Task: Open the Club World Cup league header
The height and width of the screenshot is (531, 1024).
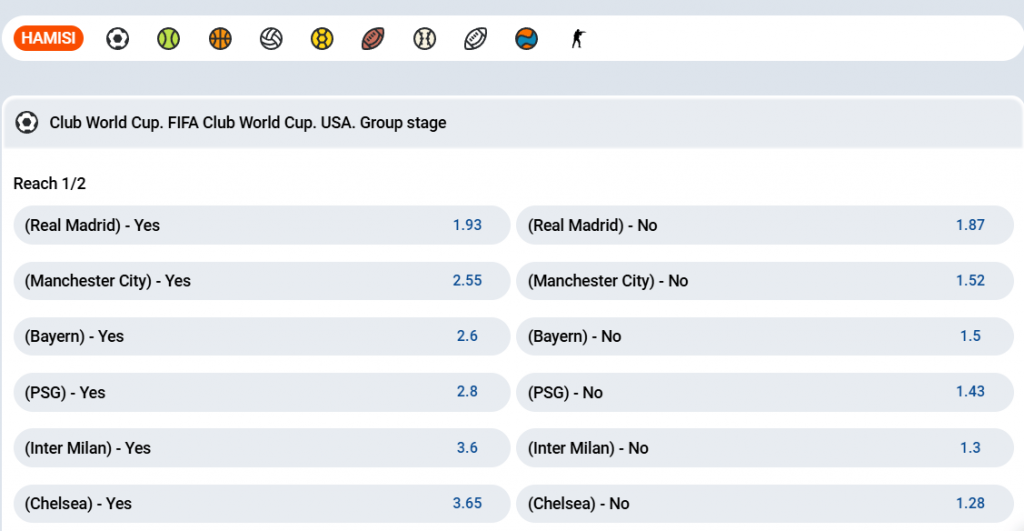Action: (513, 123)
